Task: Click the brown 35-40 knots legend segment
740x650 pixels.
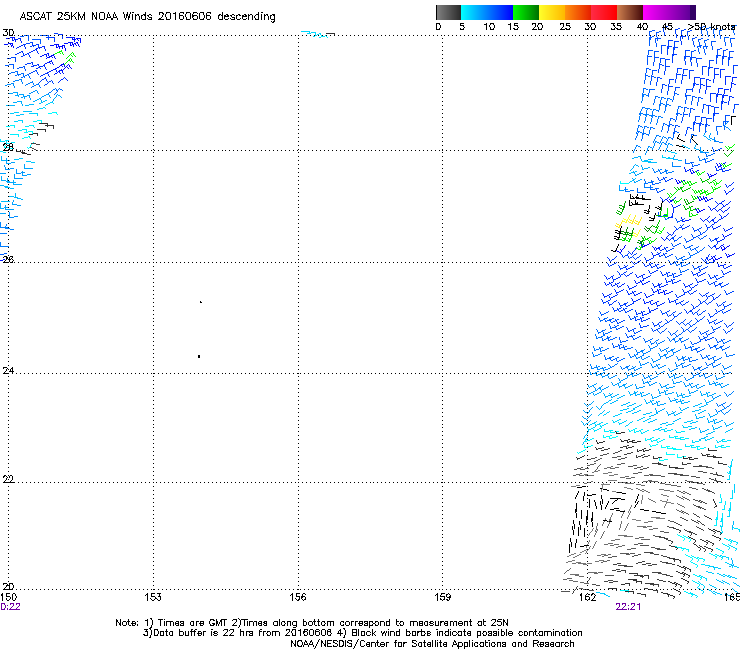Action: click(x=630, y=12)
